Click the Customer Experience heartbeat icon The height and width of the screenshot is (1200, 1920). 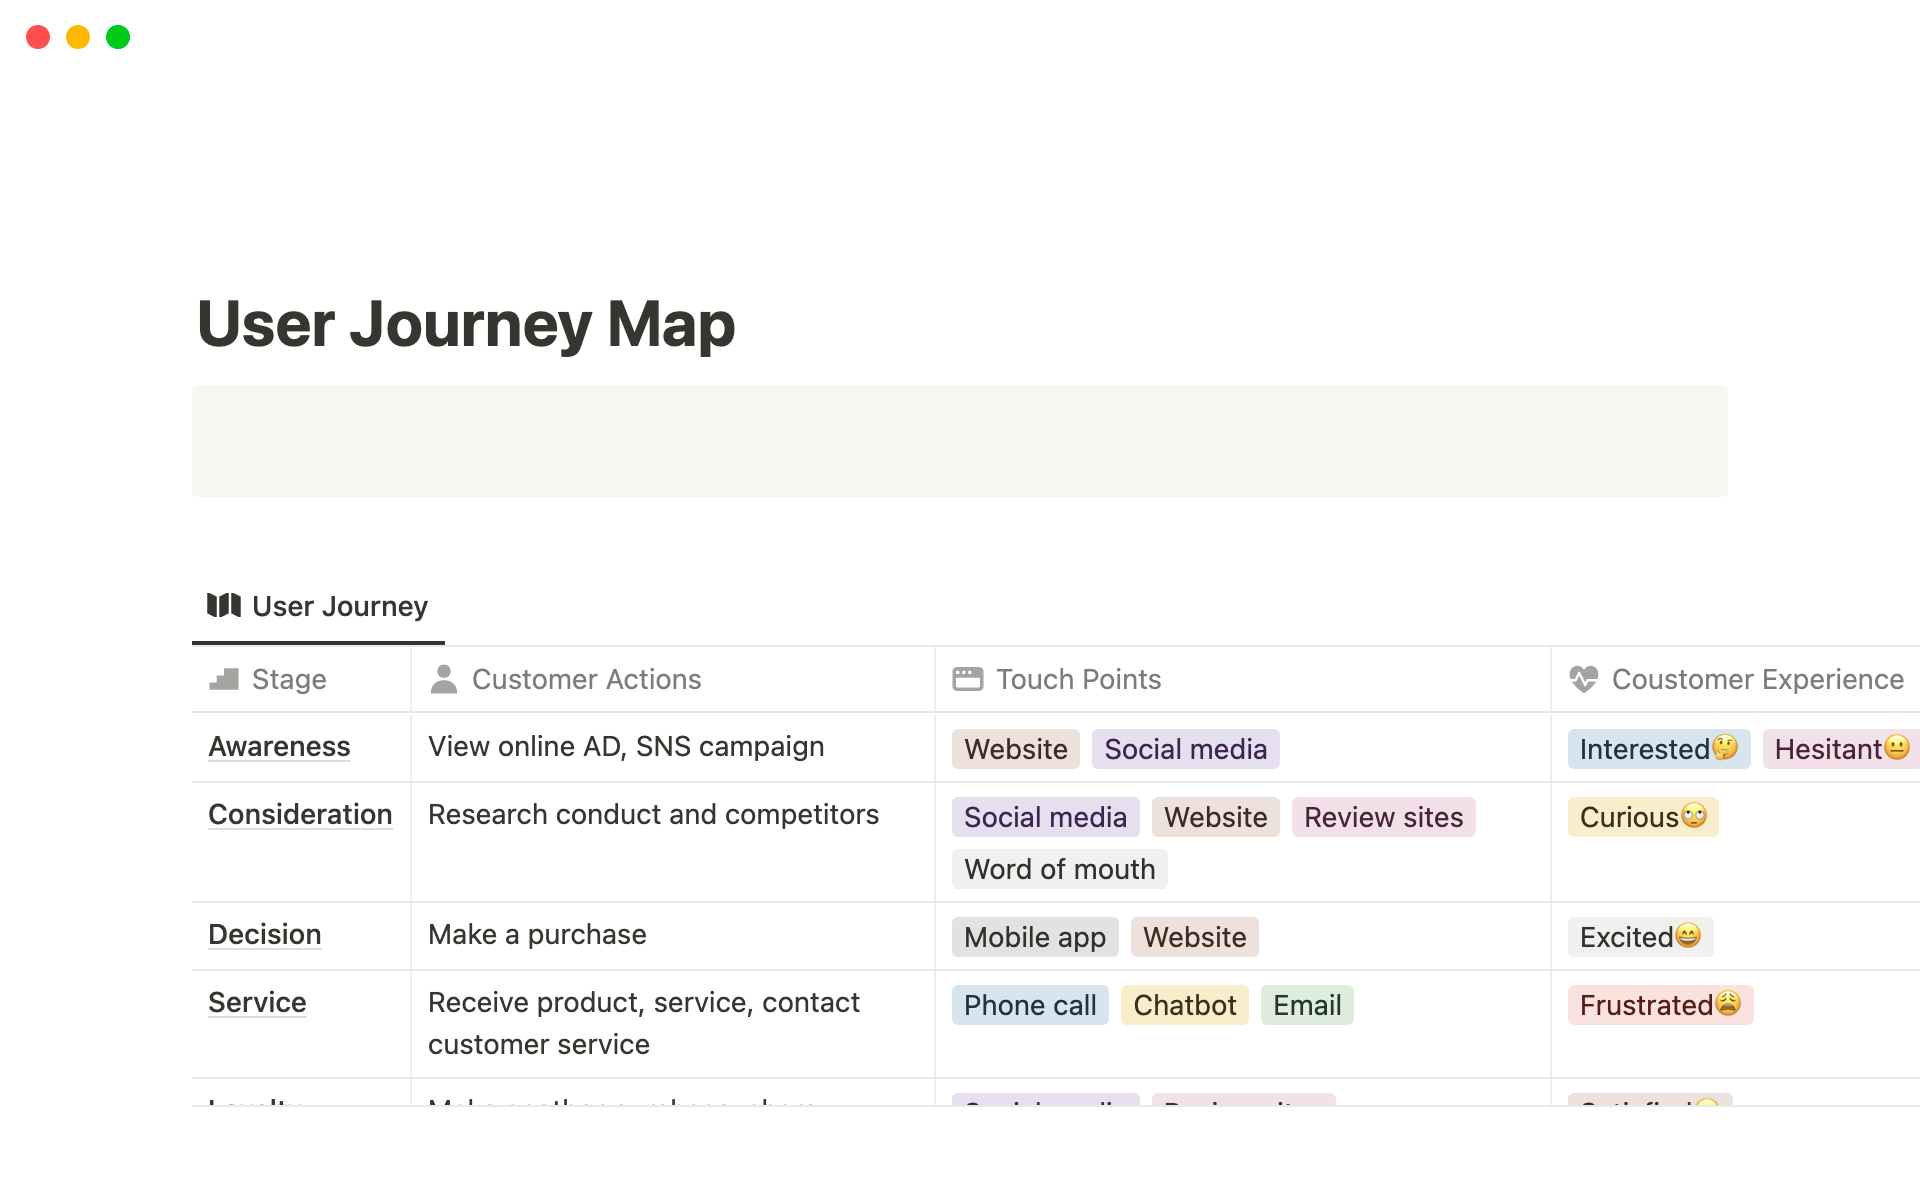pyautogui.click(x=1584, y=679)
